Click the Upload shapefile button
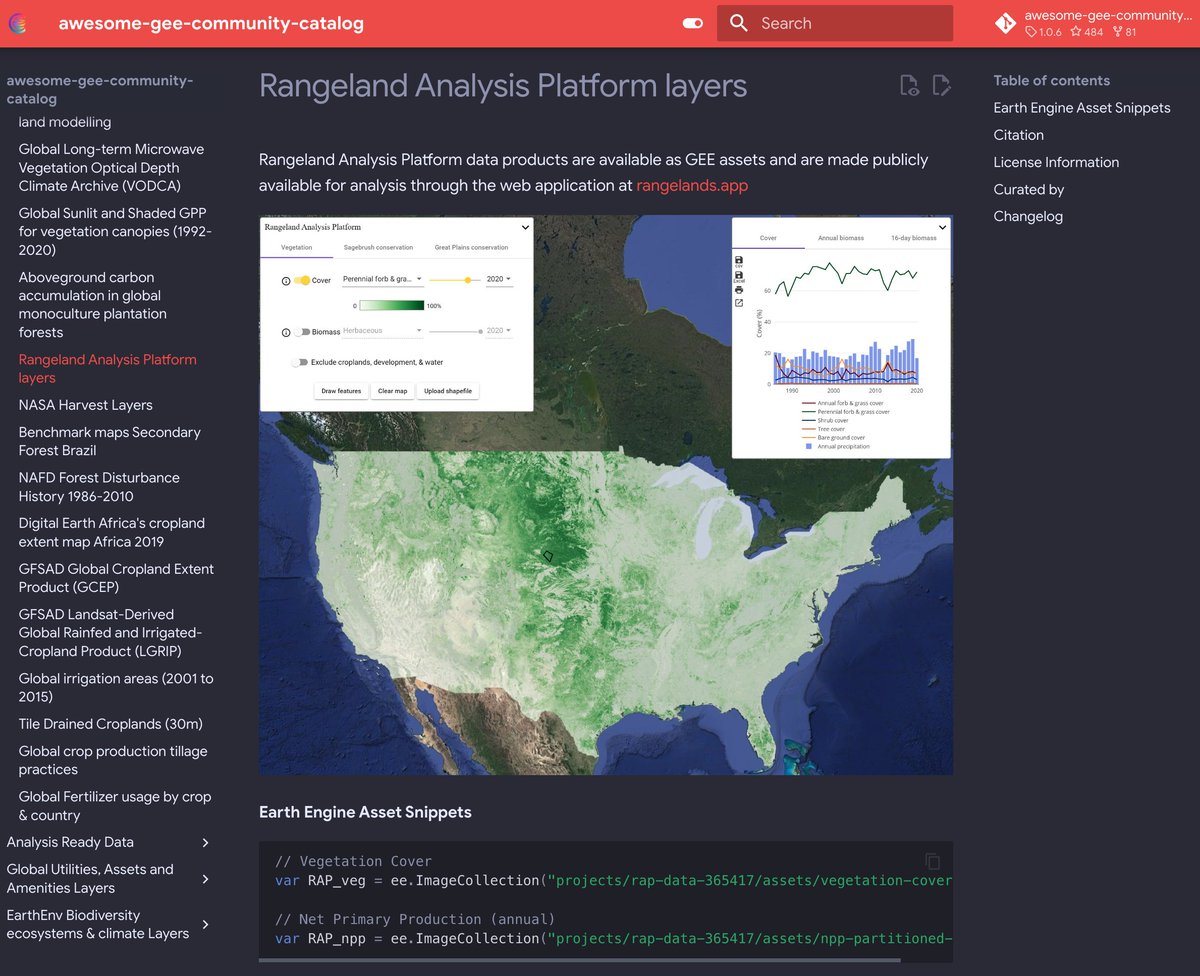 point(448,391)
